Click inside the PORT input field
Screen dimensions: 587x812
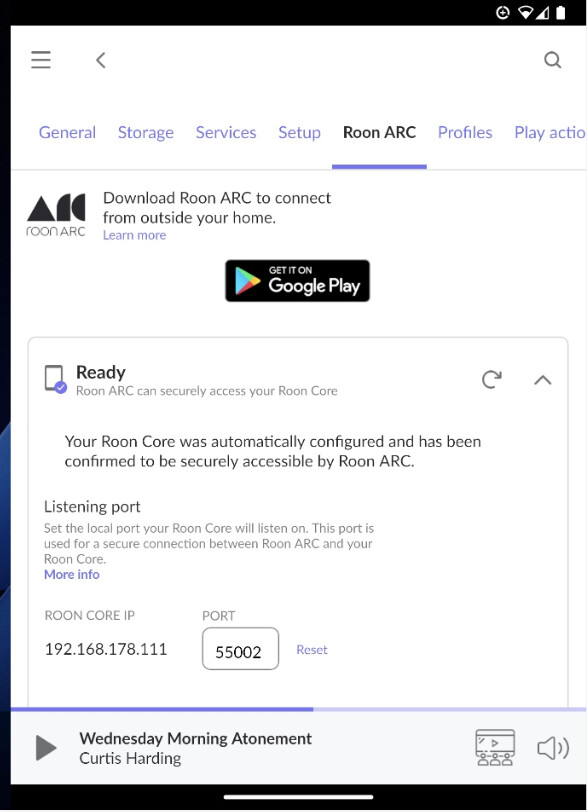[240, 649]
